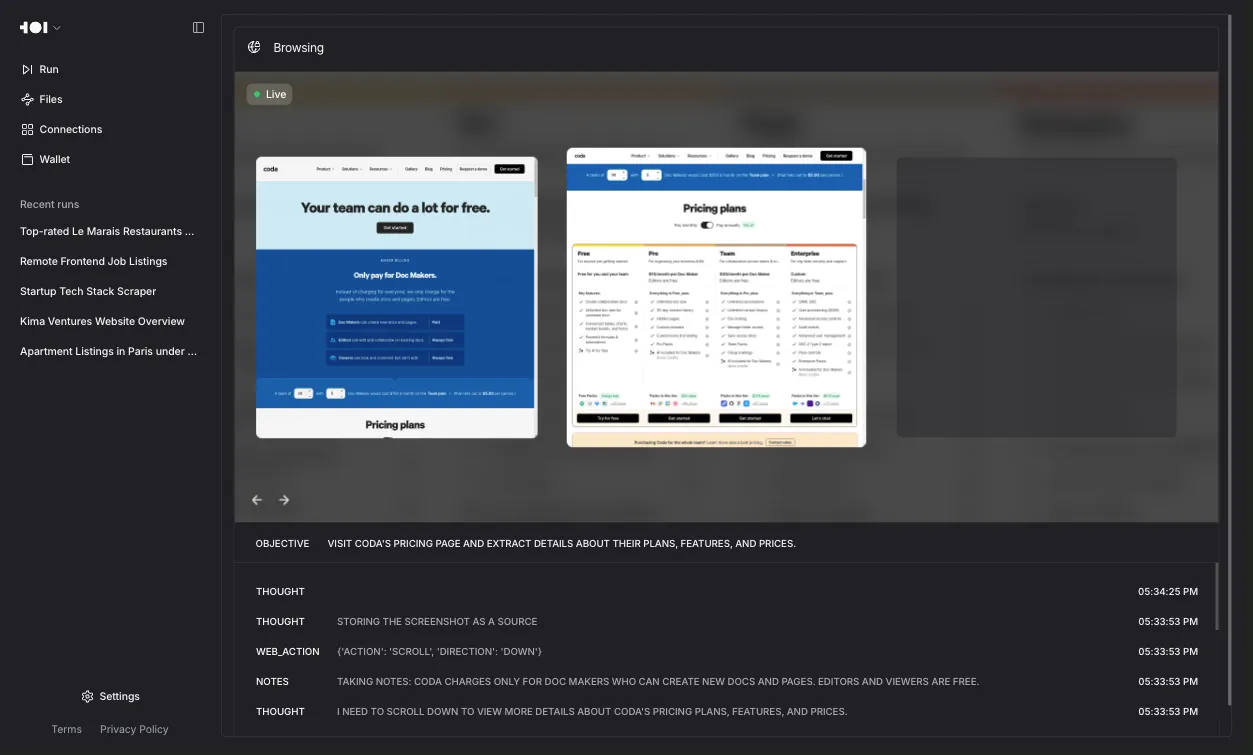
Task: Click the Files icon in the sidebar
Action: 27,99
